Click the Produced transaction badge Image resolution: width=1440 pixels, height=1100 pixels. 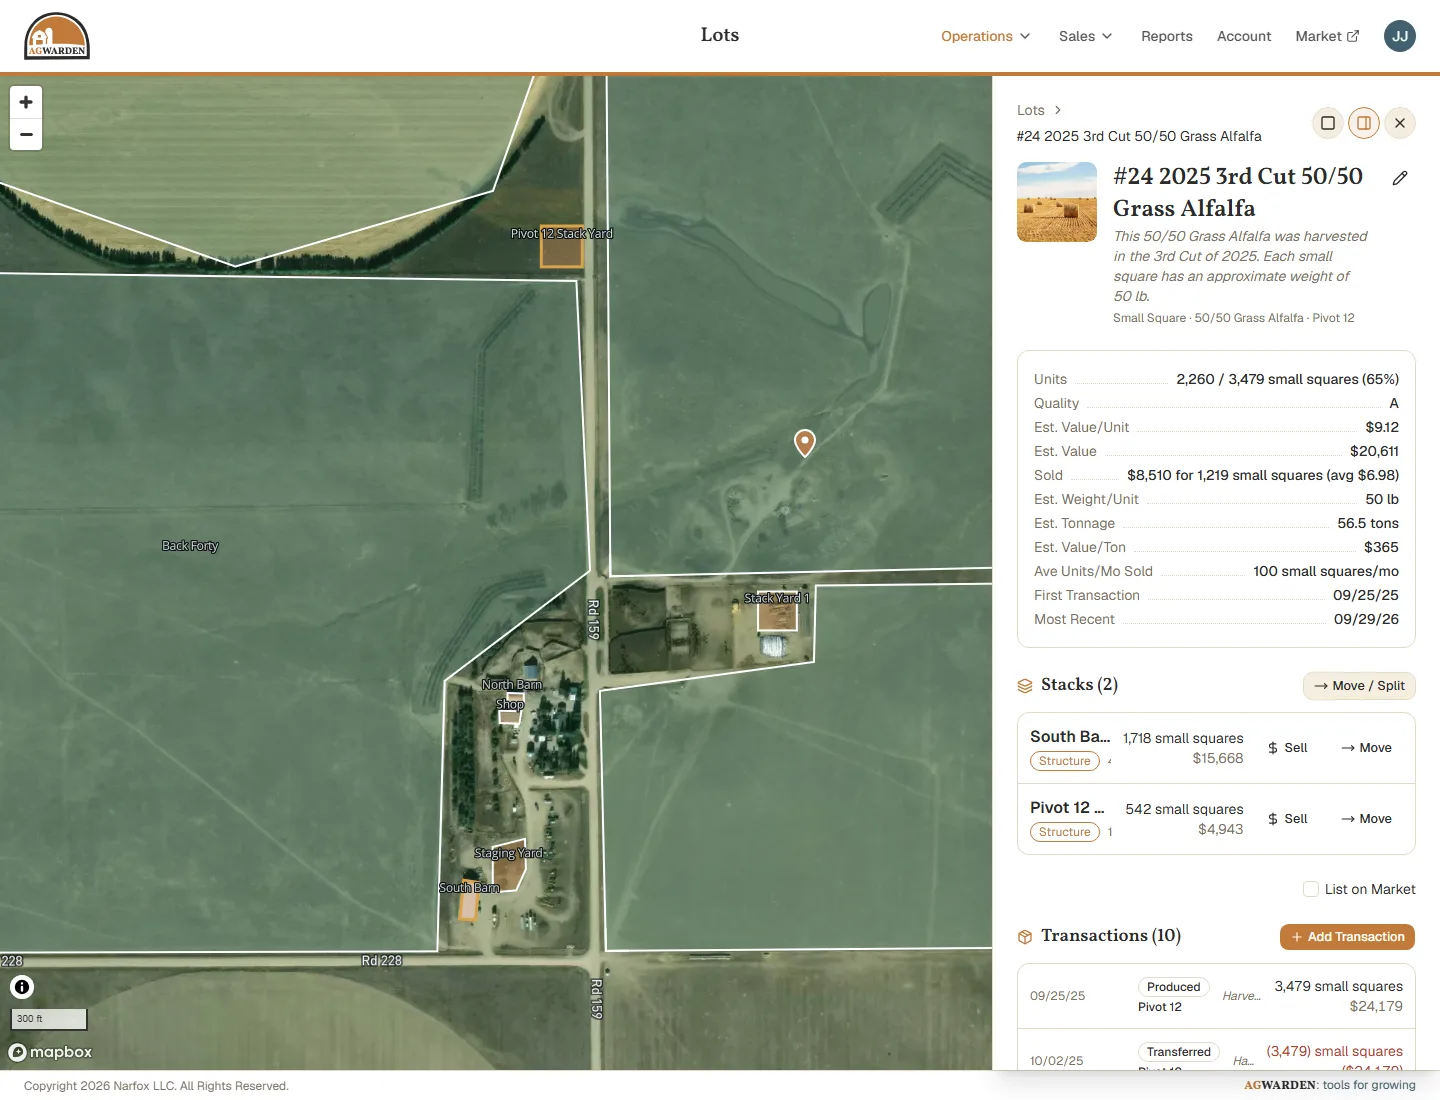(x=1174, y=987)
